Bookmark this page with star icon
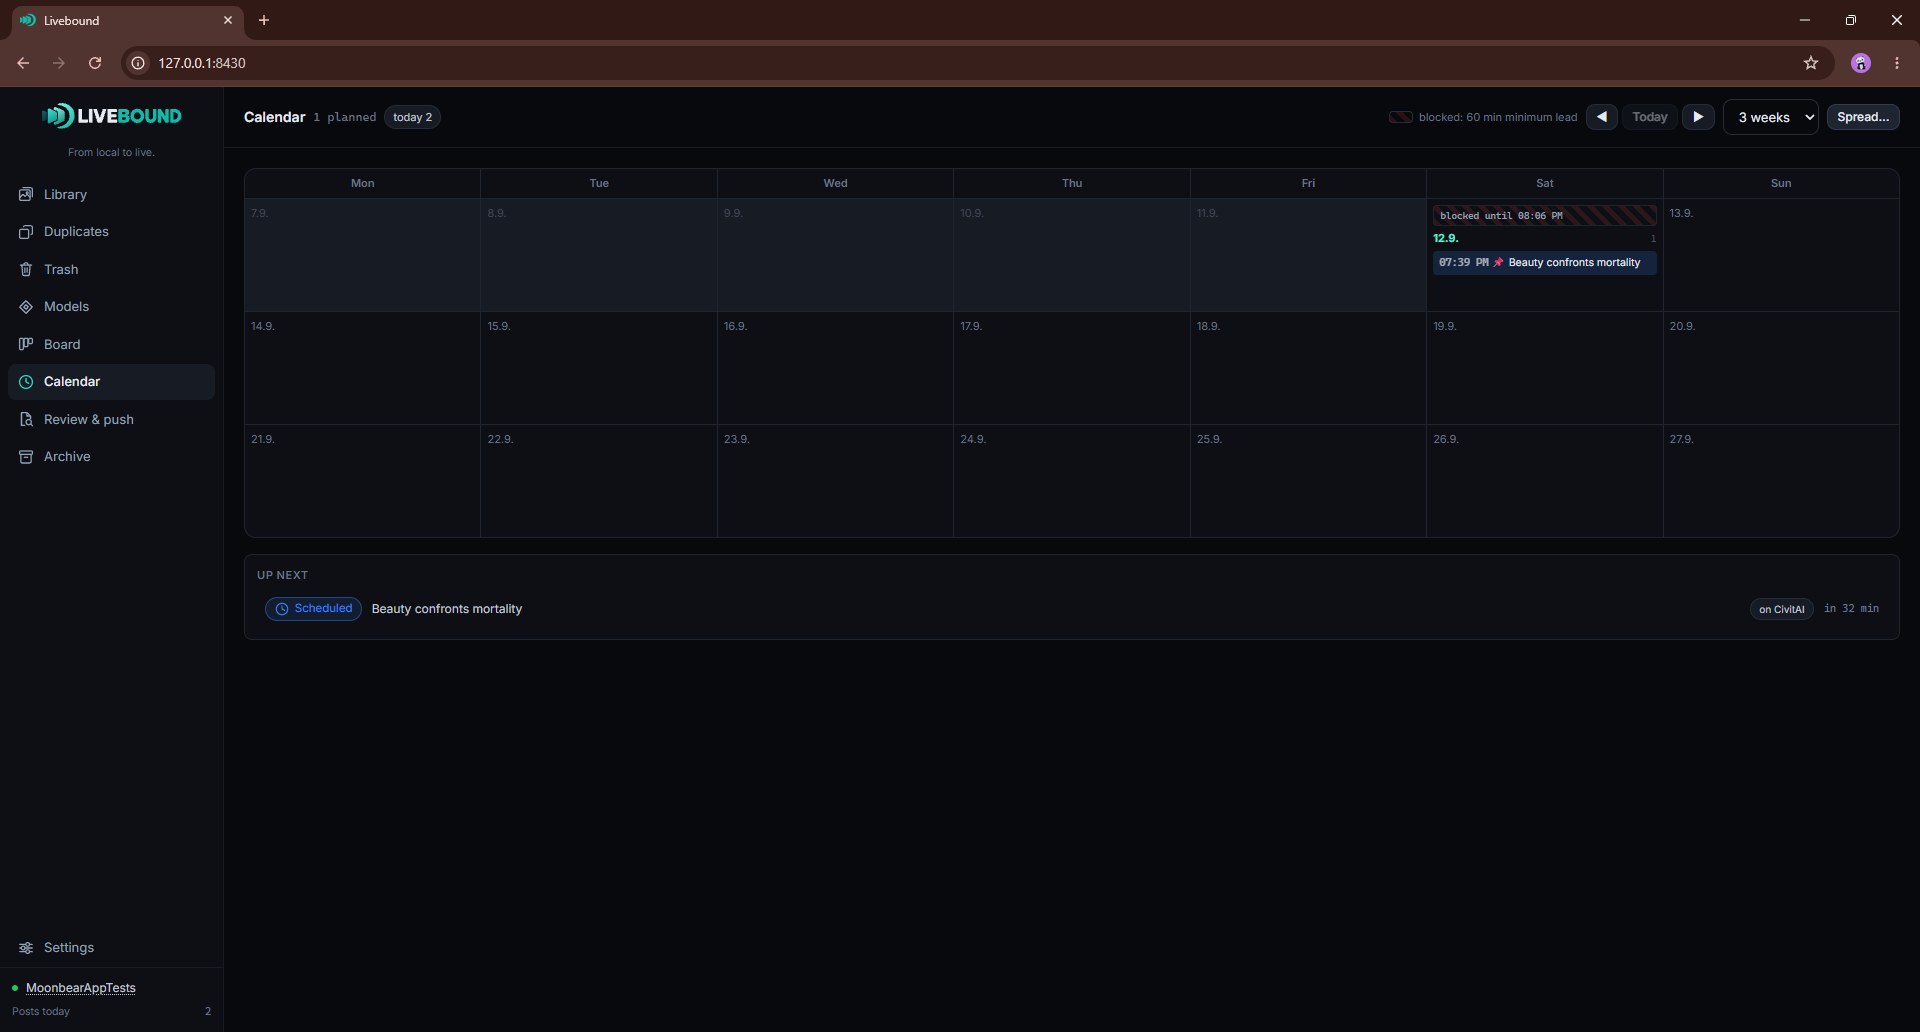 click(1811, 63)
